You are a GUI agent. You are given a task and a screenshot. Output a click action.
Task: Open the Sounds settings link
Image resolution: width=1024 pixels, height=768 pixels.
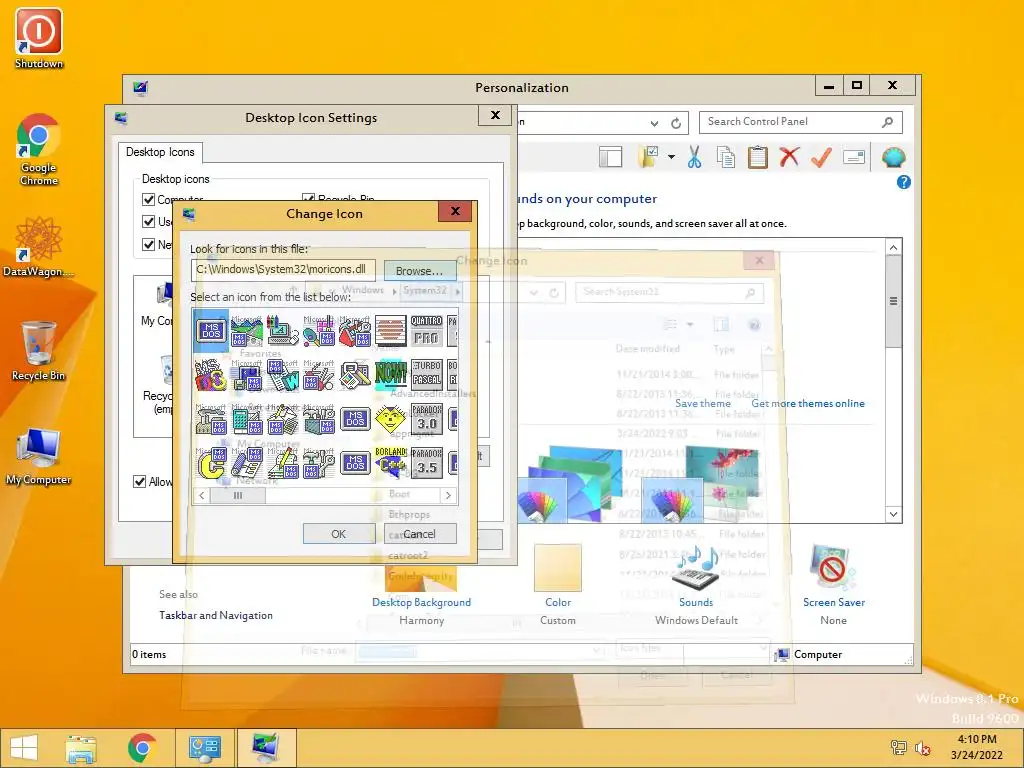click(696, 602)
